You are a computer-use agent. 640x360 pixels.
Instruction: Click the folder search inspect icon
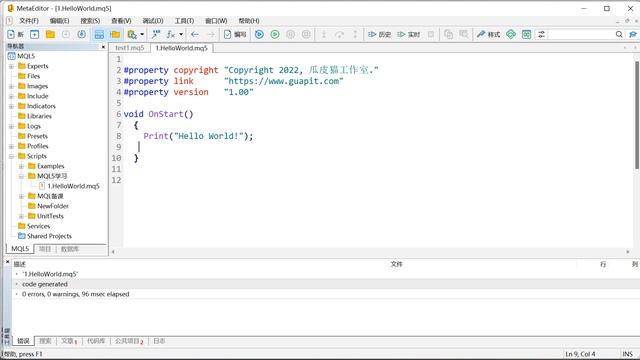click(x=132, y=35)
